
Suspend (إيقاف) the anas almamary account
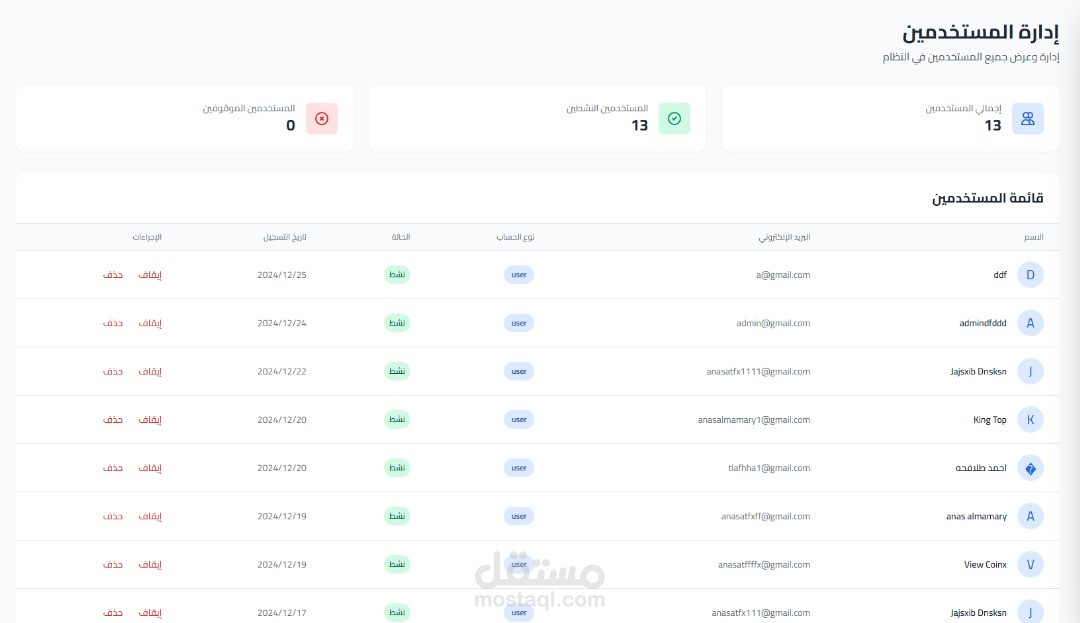coord(150,516)
